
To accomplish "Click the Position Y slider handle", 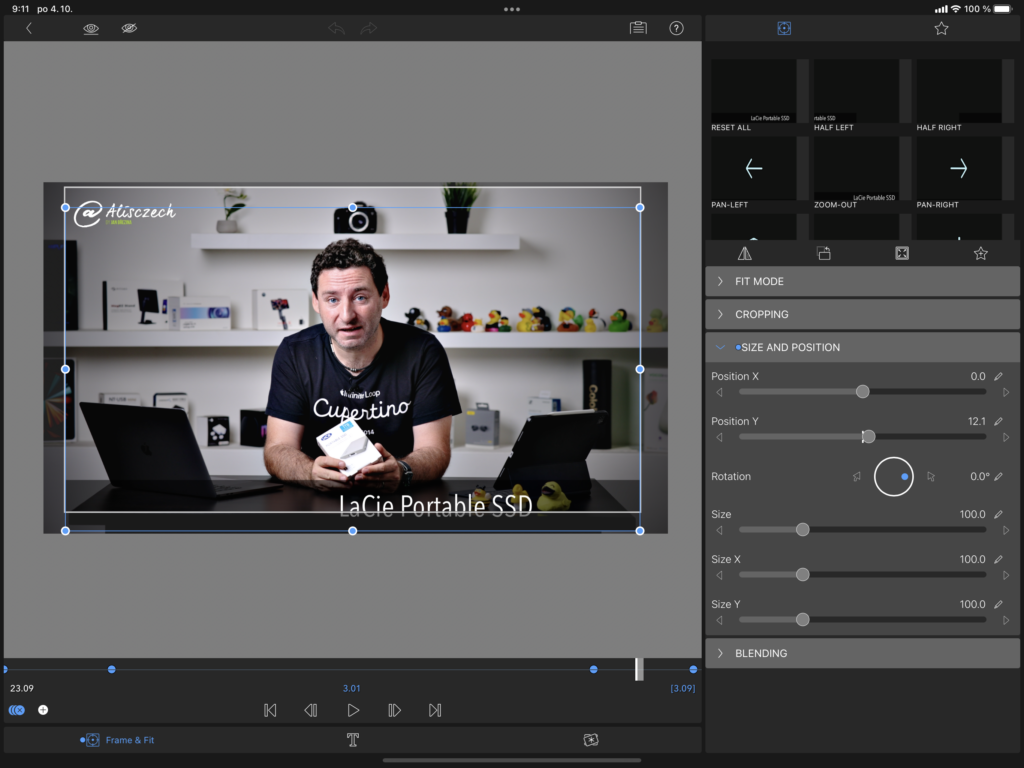I will [x=869, y=437].
